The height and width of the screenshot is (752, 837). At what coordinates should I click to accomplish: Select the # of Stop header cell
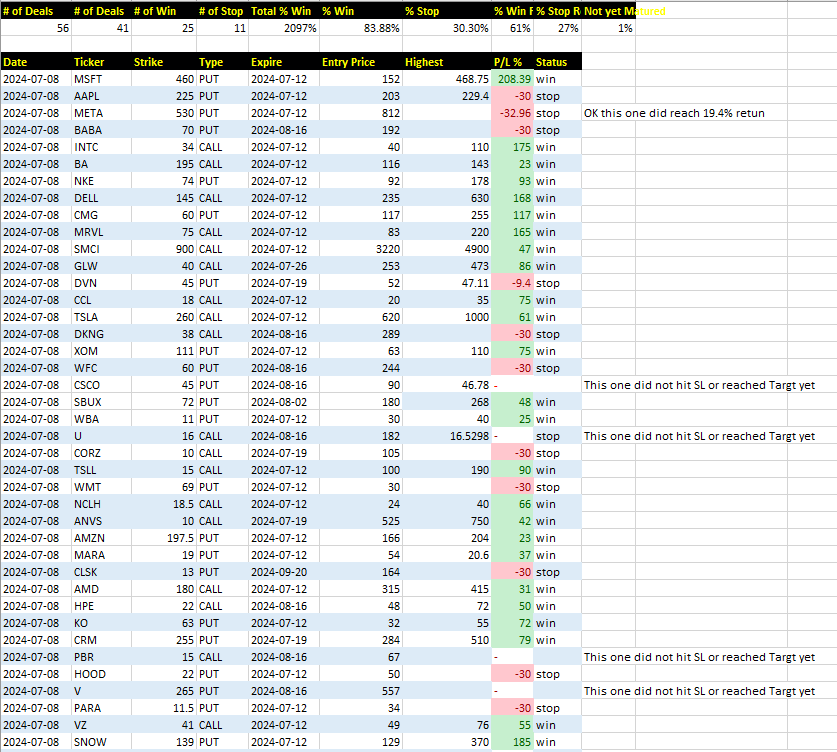pos(223,11)
